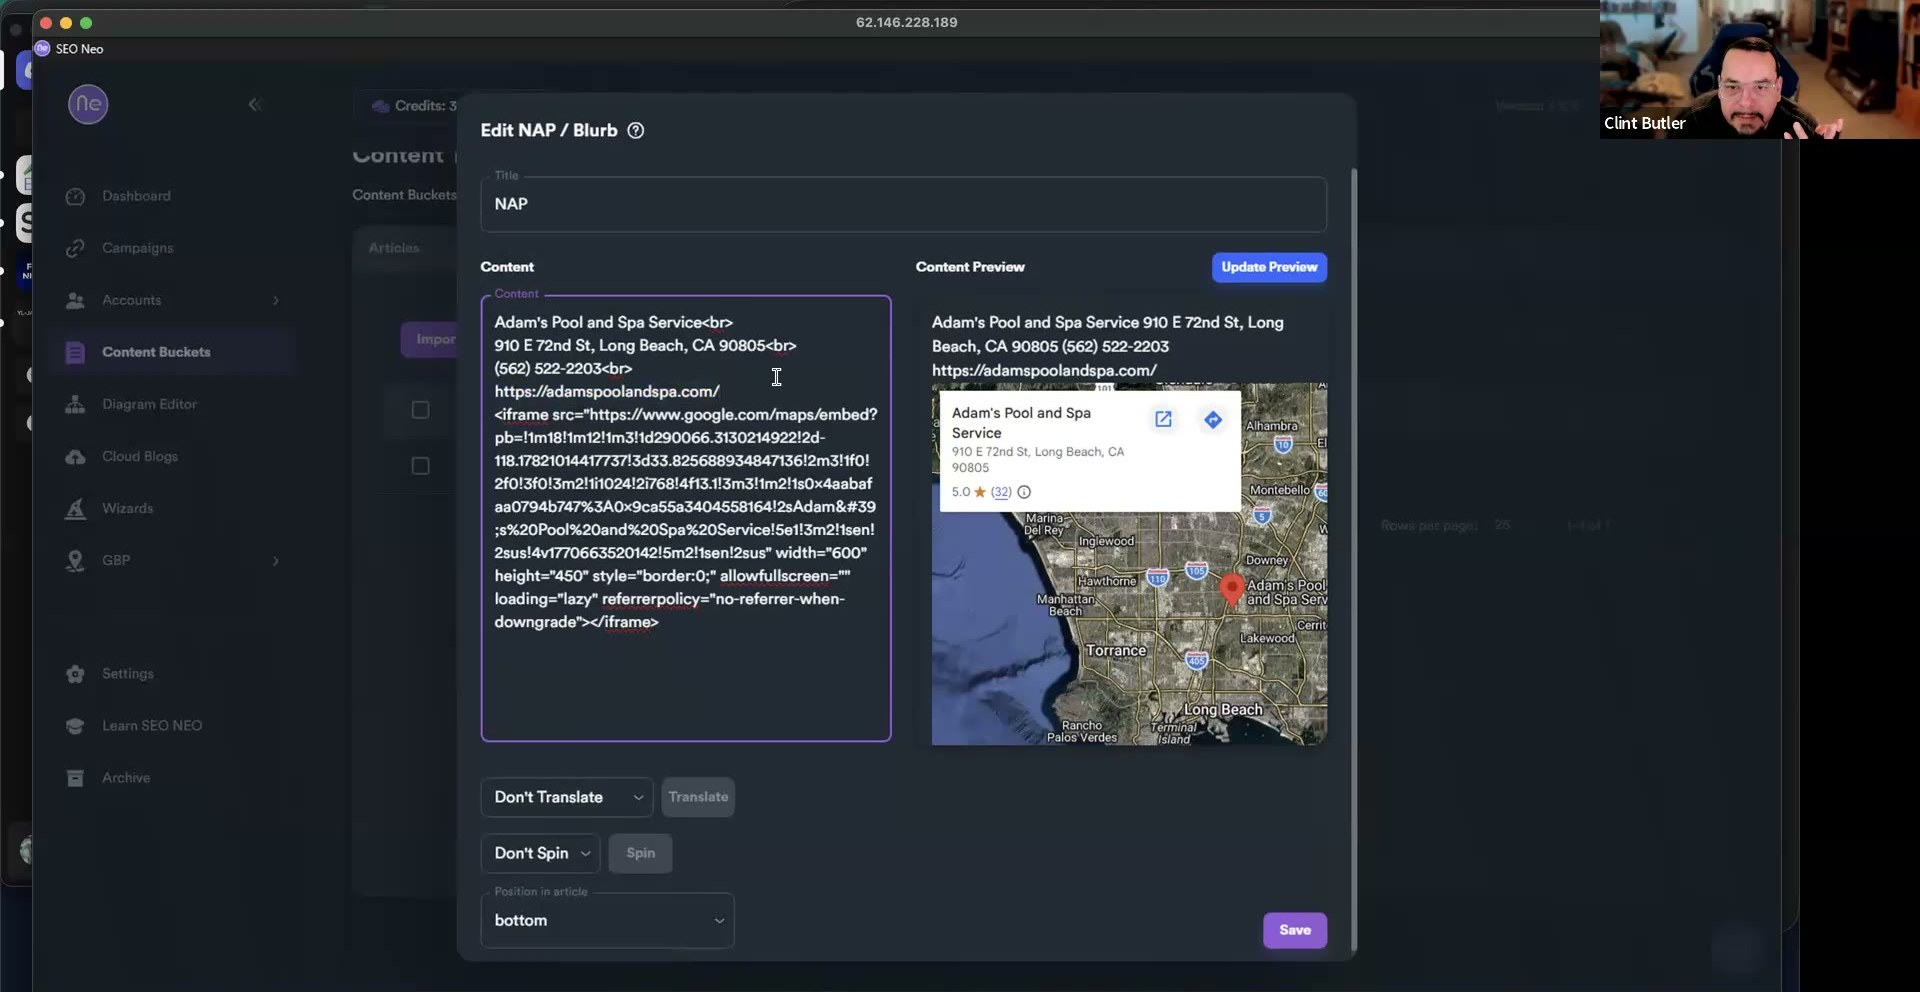Click the blue directions icon on the map card

pyautogui.click(x=1213, y=420)
